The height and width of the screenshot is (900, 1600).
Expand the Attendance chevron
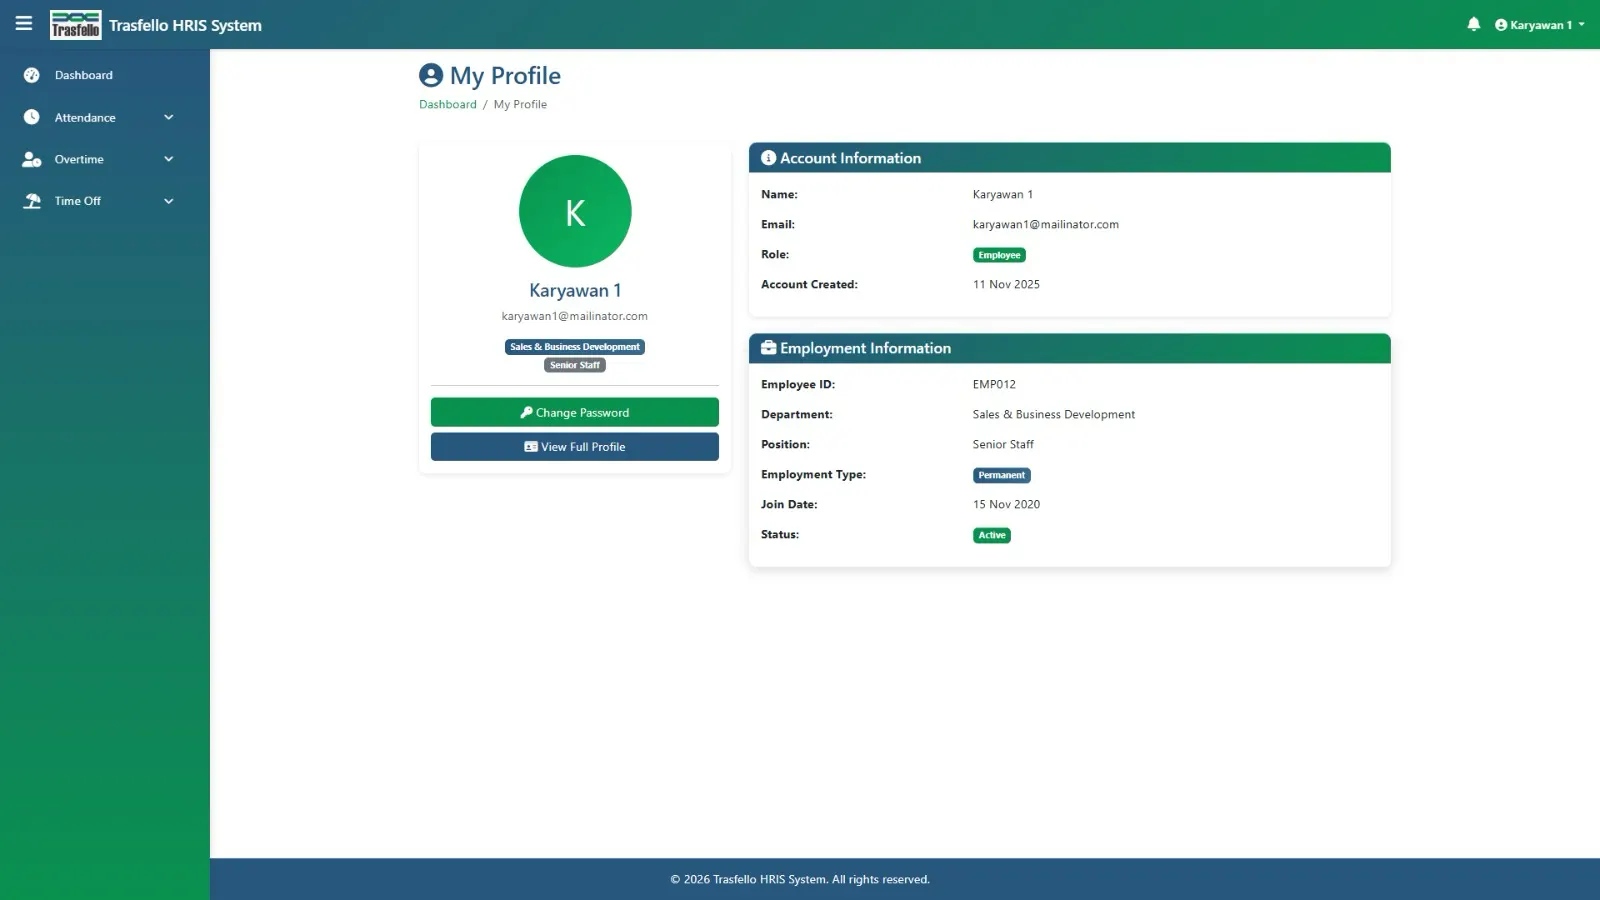coord(169,117)
